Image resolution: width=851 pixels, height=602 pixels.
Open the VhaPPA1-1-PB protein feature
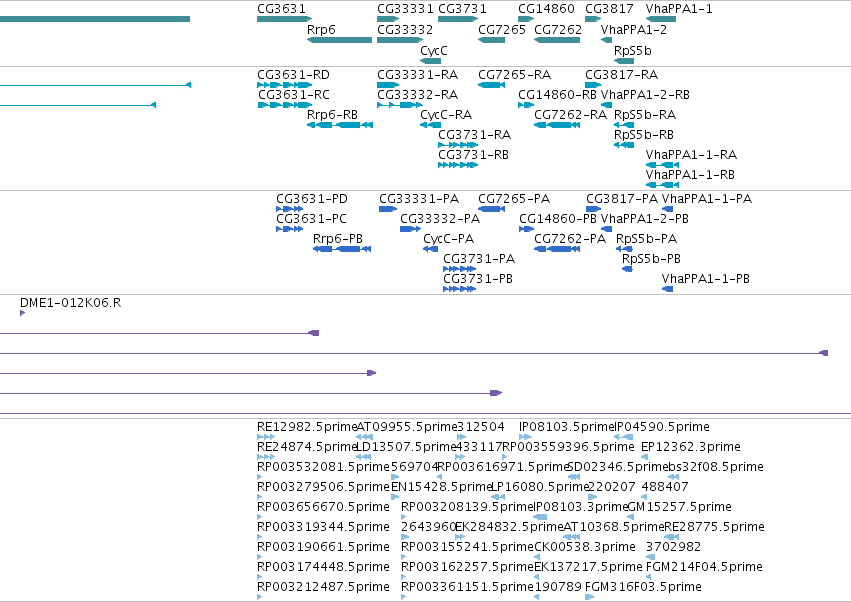[706, 280]
